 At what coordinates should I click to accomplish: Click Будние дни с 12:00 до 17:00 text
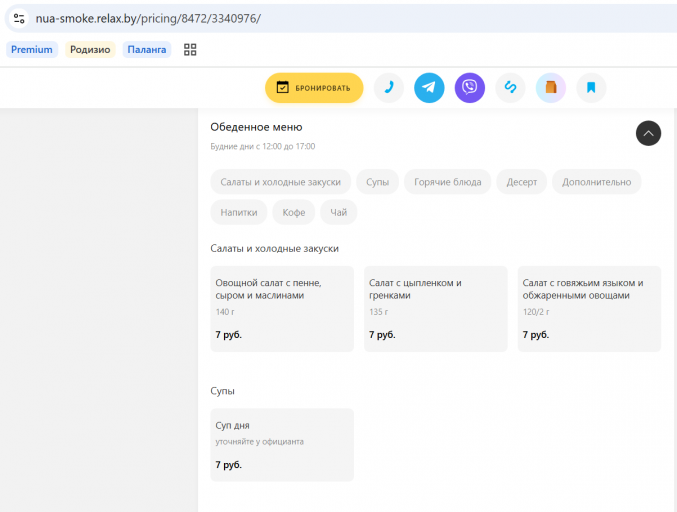[x=263, y=146]
